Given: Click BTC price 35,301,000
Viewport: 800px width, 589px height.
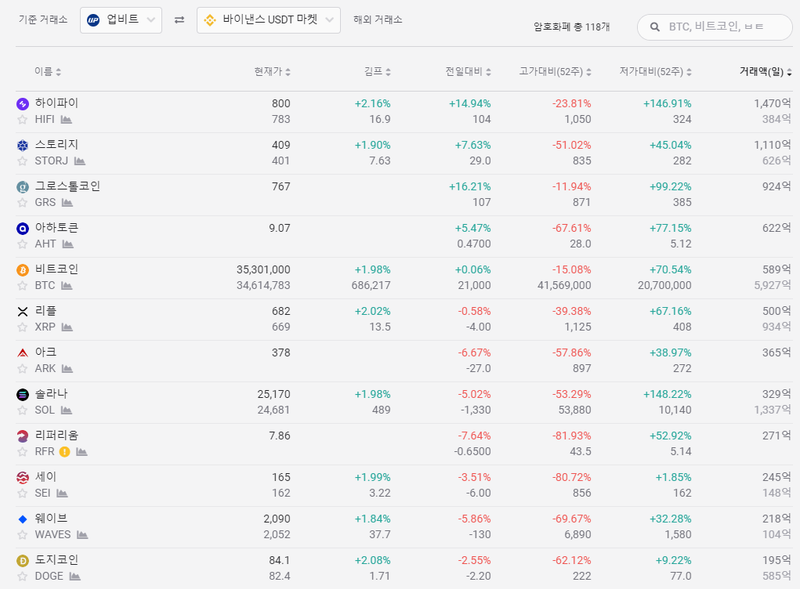Looking at the screenshot, I should click(263, 269).
